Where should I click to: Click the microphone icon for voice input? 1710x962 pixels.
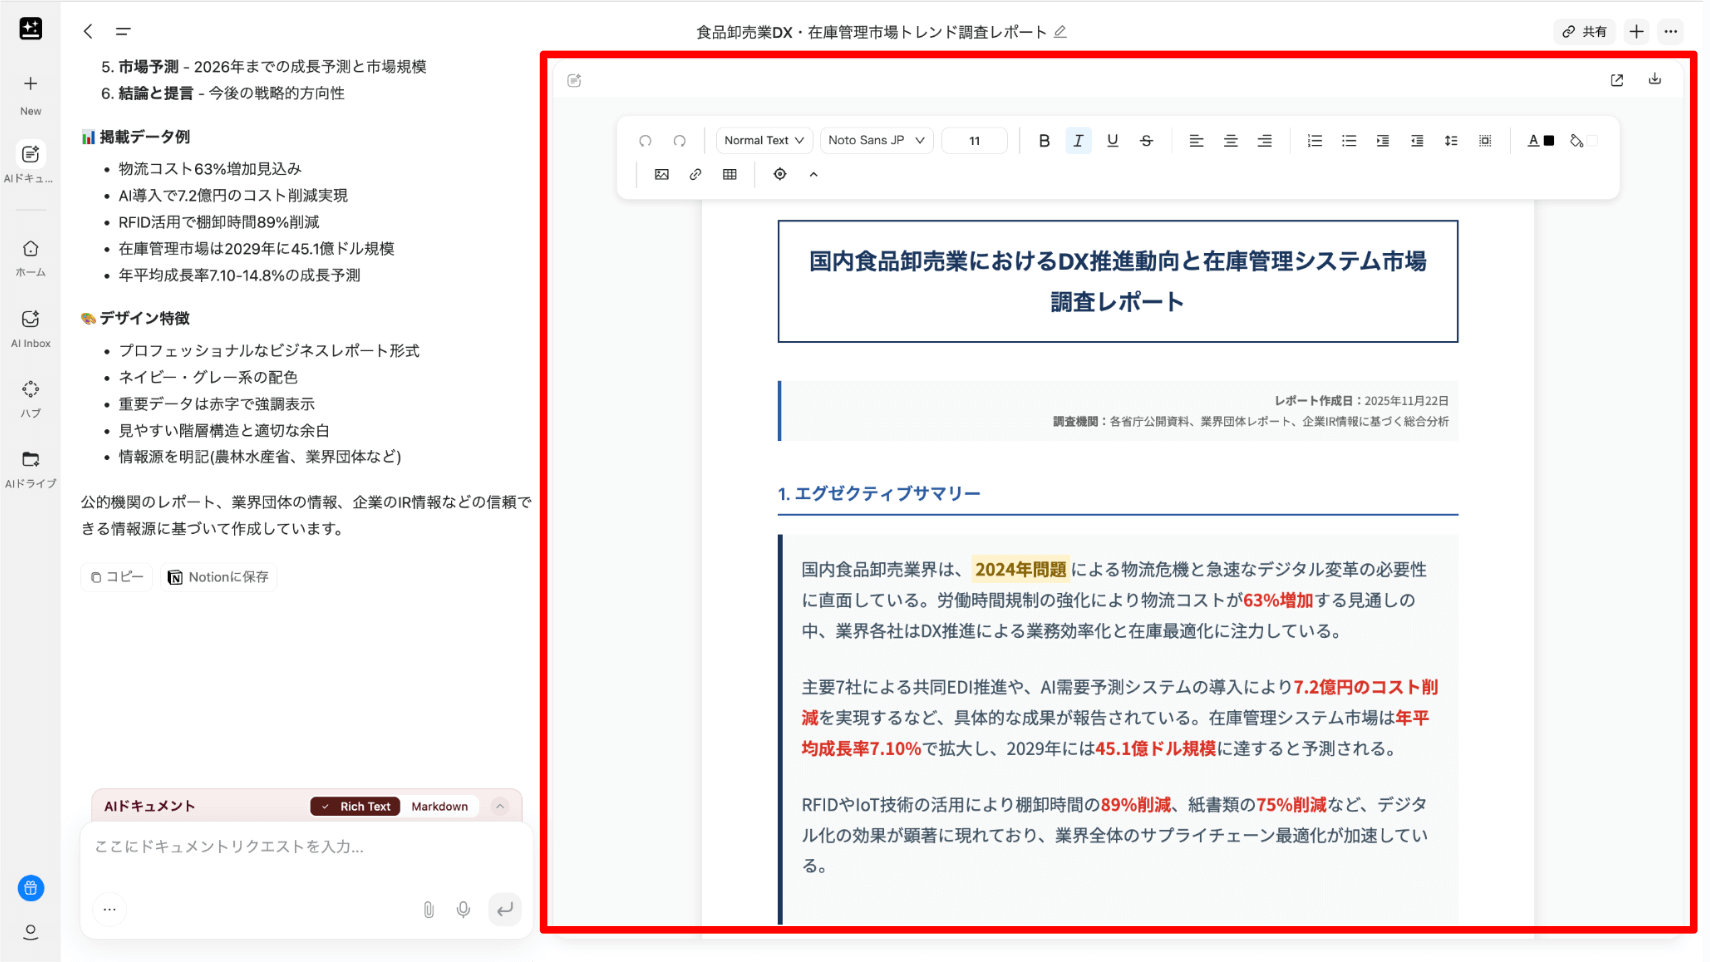[x=463, y=909]
